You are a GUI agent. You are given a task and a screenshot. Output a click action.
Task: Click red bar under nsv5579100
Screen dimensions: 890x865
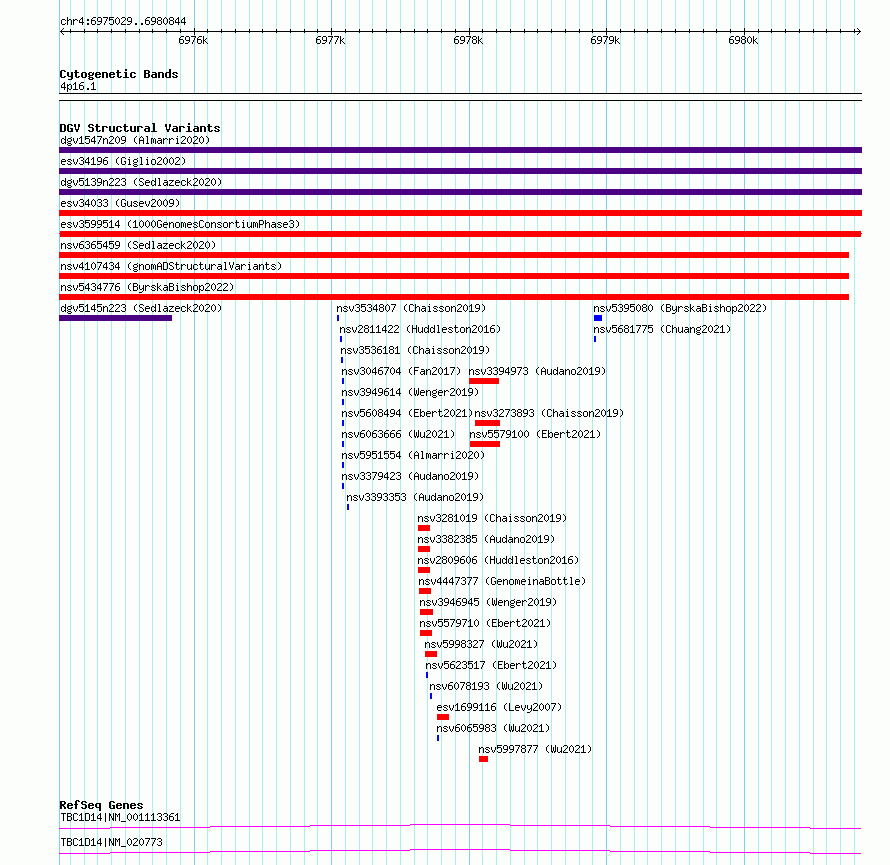[x=485, y=444]
